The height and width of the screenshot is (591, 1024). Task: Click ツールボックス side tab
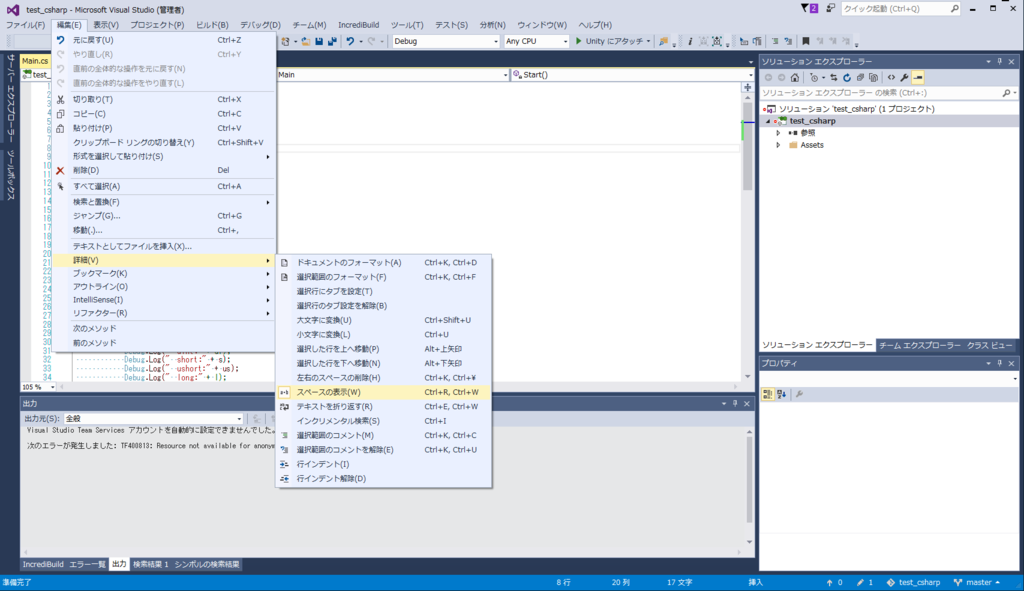coord(10,175)
